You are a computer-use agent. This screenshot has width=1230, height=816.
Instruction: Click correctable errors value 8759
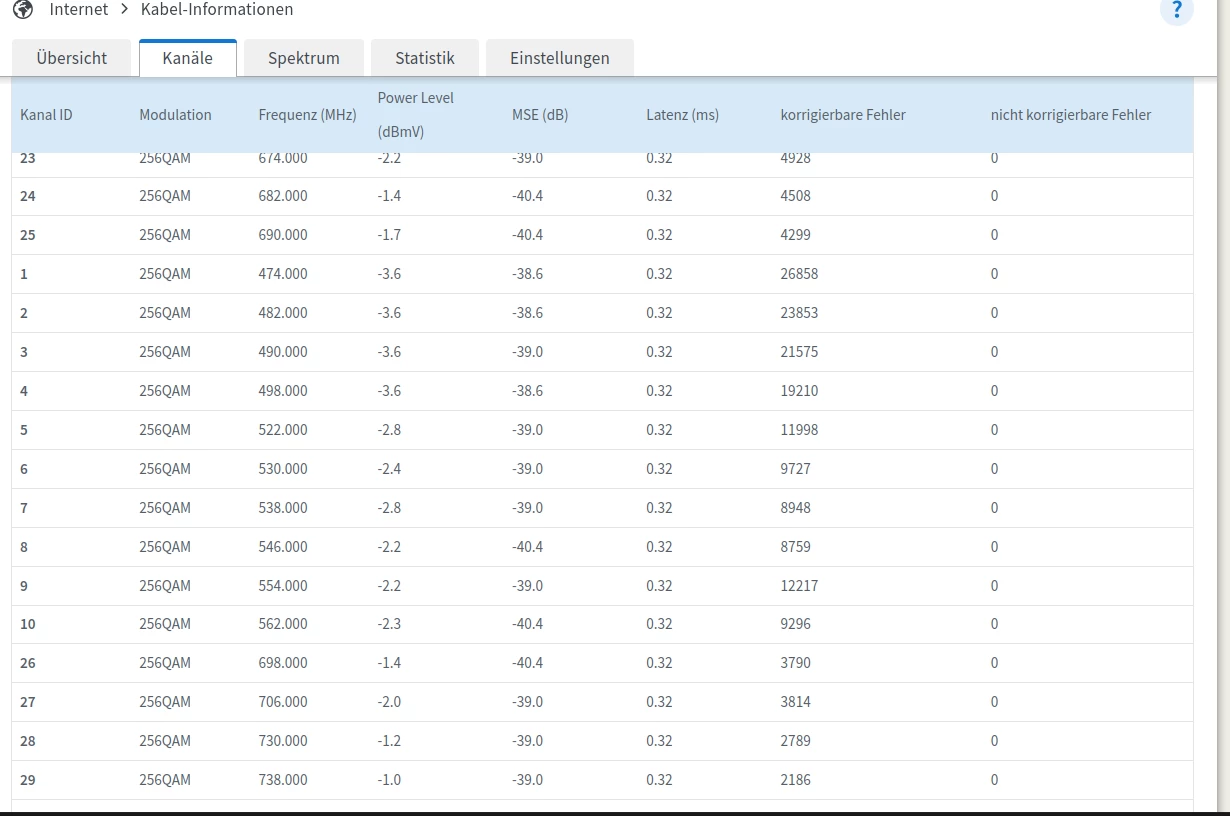(795, 547)
